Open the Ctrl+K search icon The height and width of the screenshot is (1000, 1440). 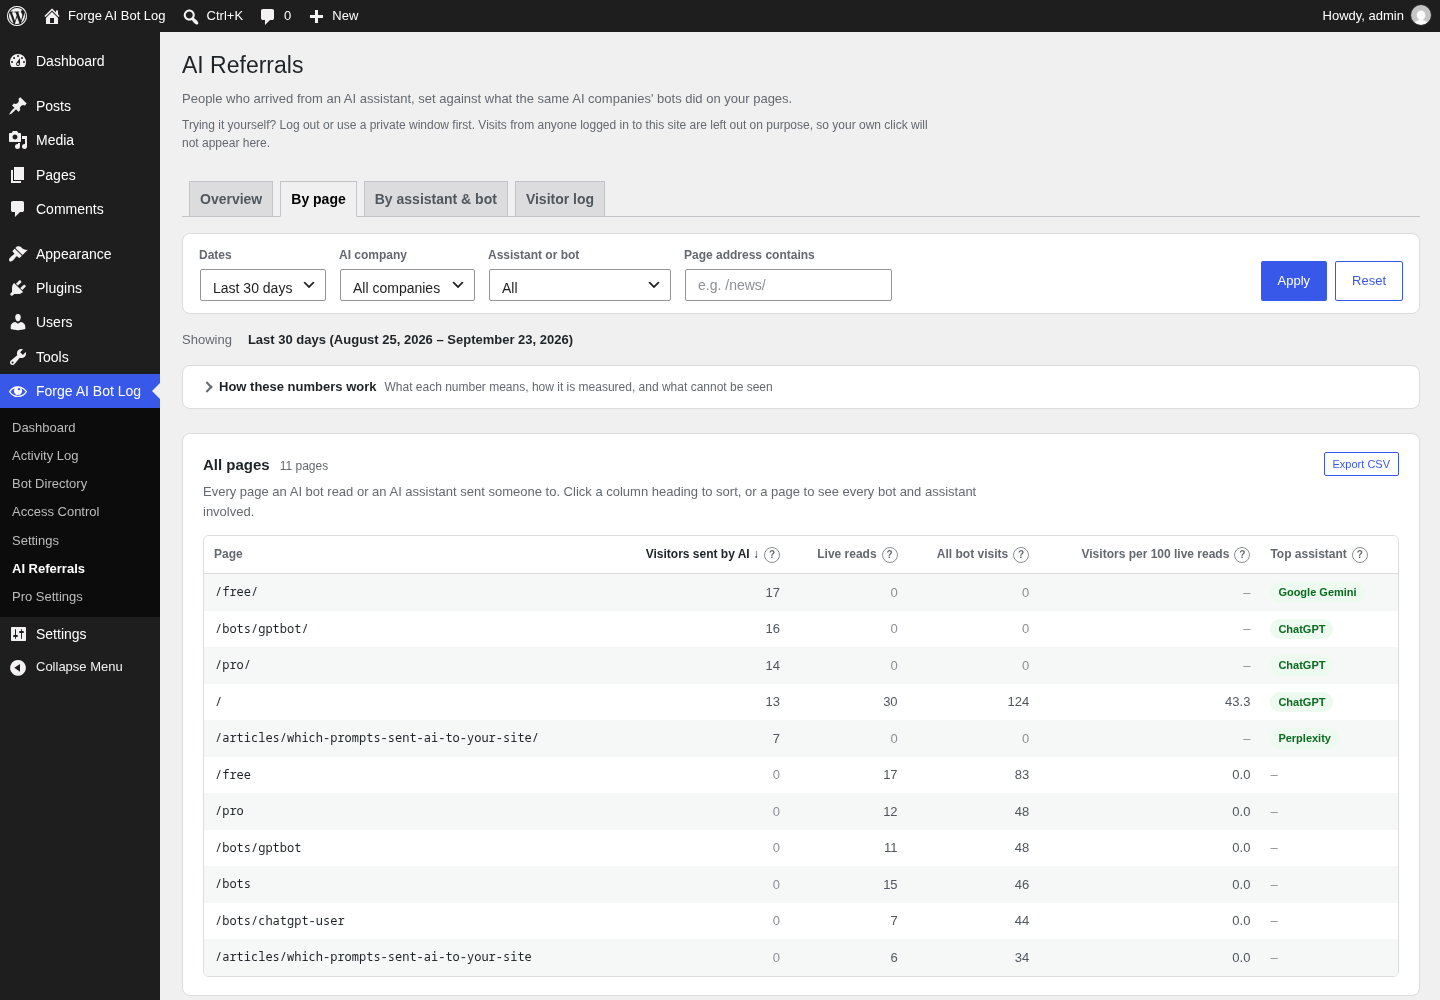(191, 16)
